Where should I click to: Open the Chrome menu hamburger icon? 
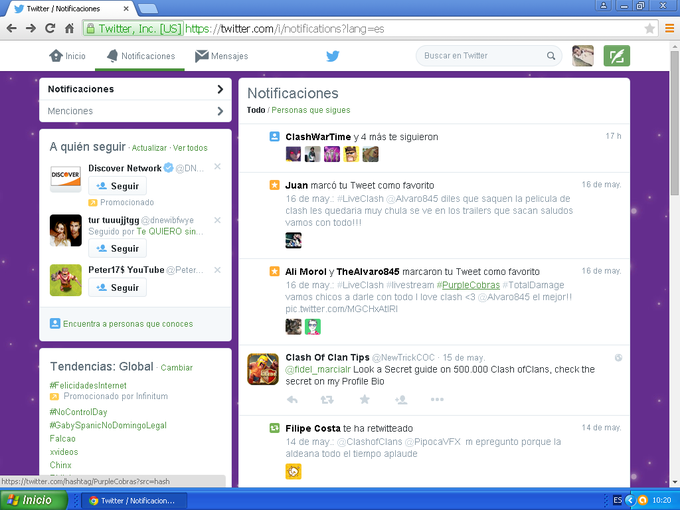669,29
